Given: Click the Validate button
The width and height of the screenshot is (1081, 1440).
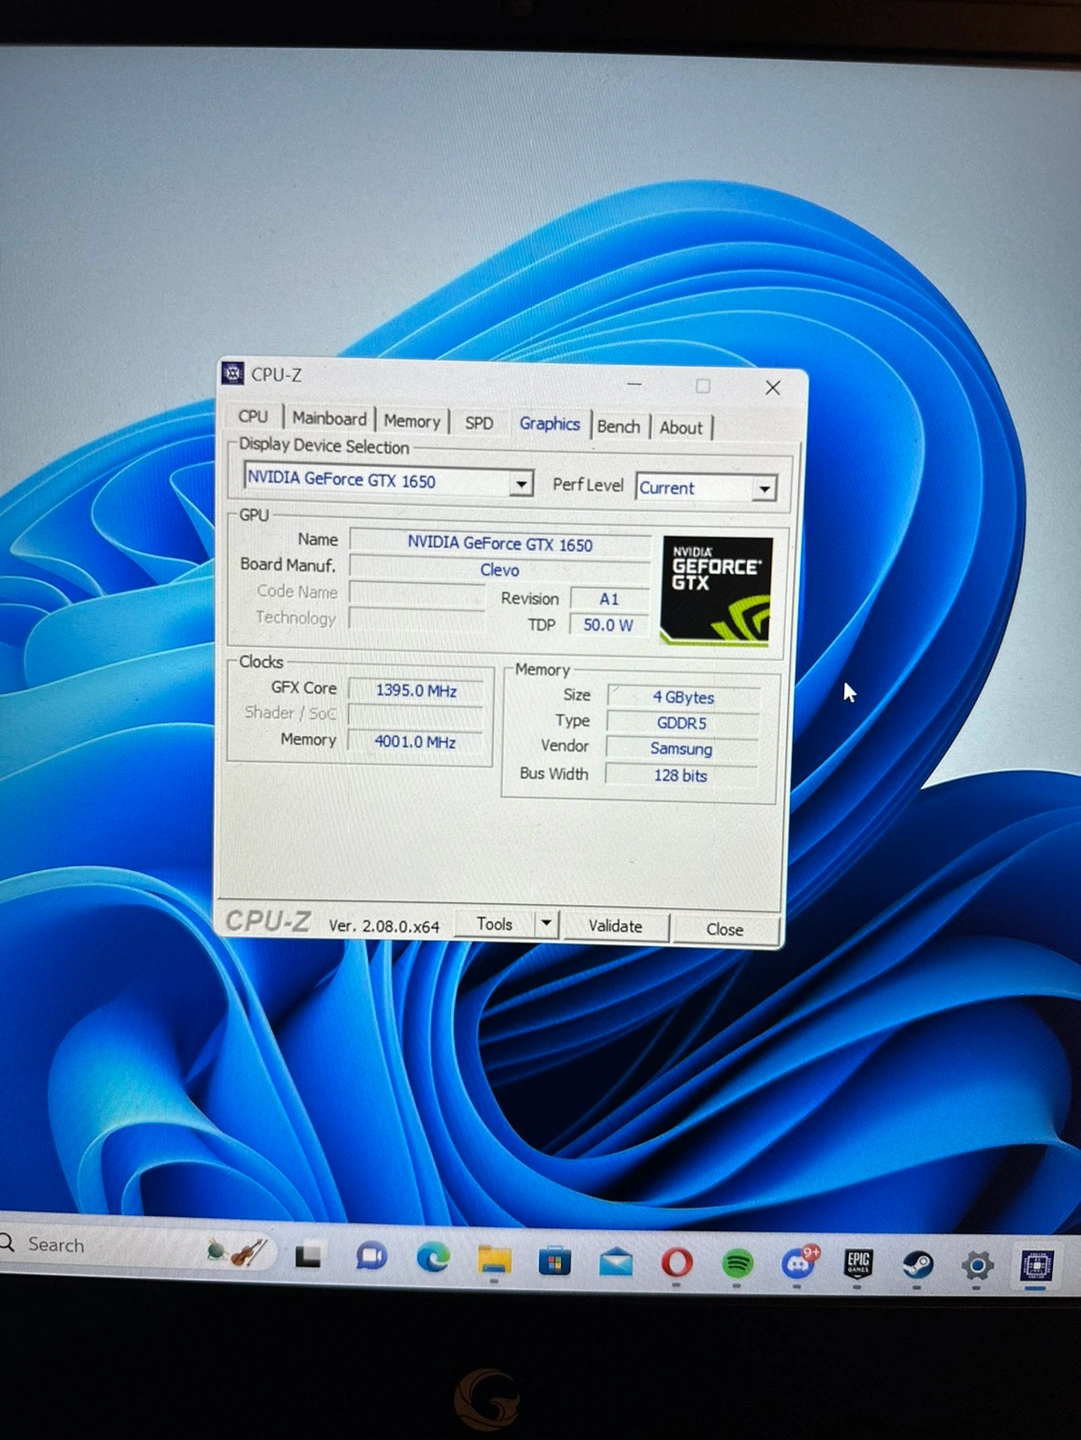Looking at the screenshot, I should [x=615, y=926].
